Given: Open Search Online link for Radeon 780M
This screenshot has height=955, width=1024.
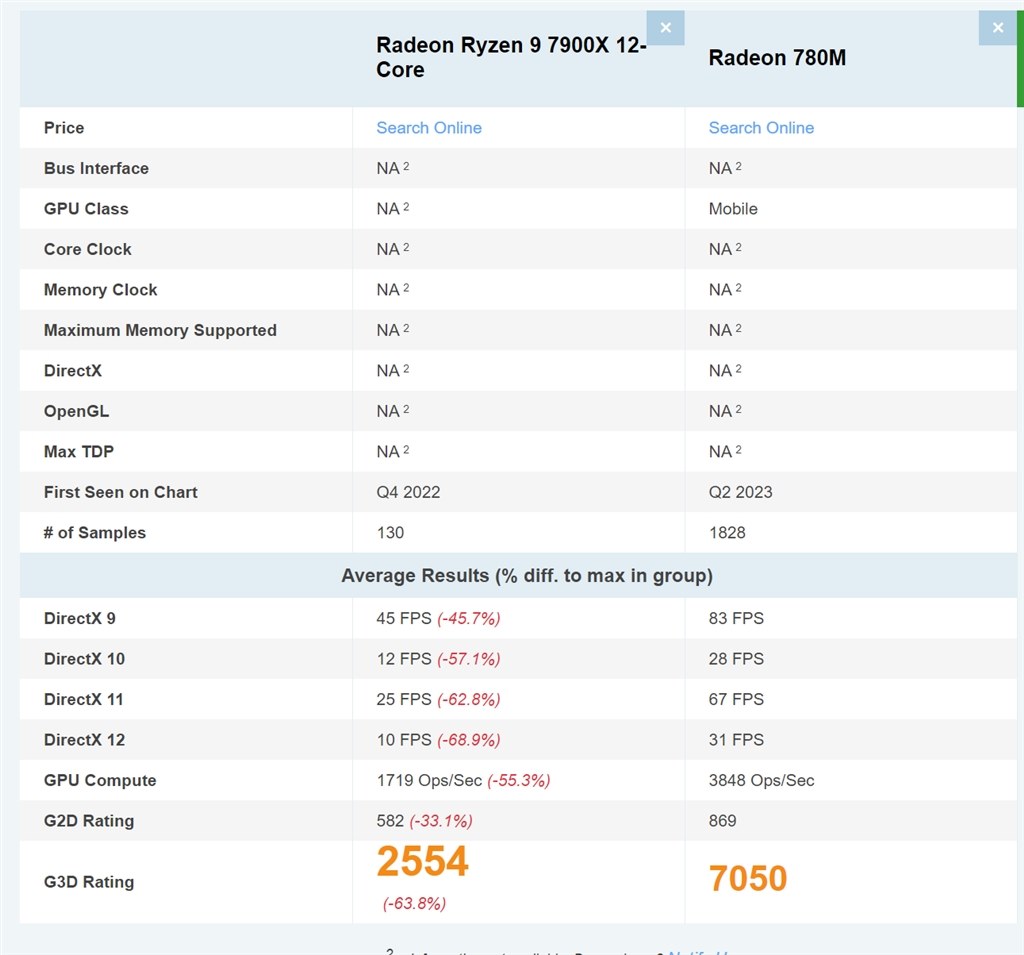Looking at the screenshot, I should 761,128.
